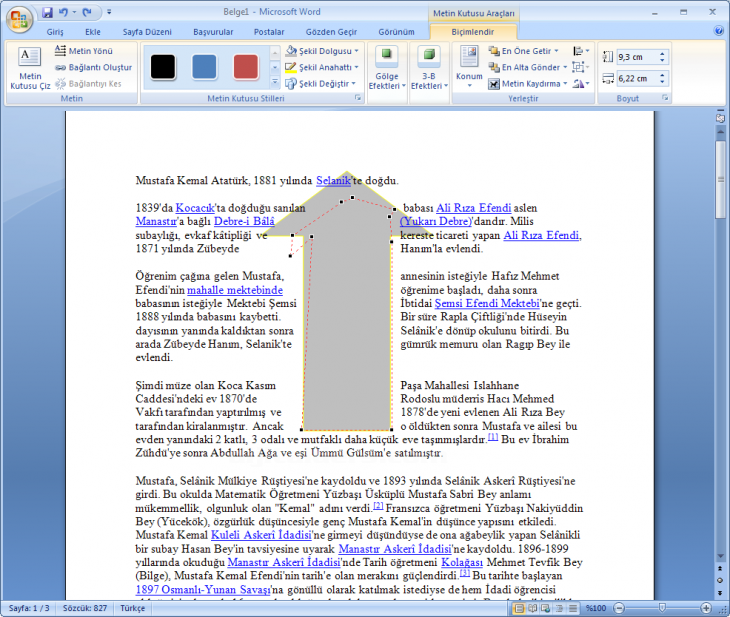Screen dimensions: 730x617
Task: Expand the text box styles gallery
Action: (275, 82)
